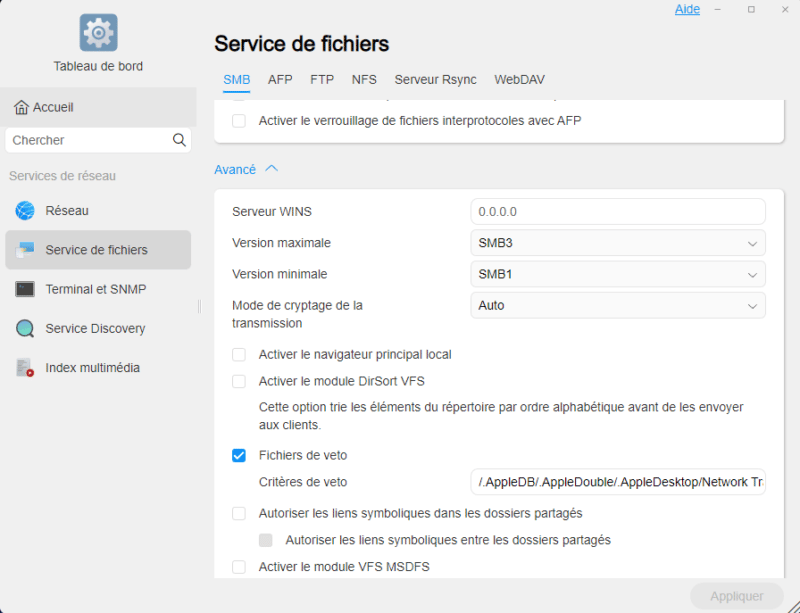Click the Index multimédia icon
This screenshot has height=613, width=800.
[x=25, y=368]
